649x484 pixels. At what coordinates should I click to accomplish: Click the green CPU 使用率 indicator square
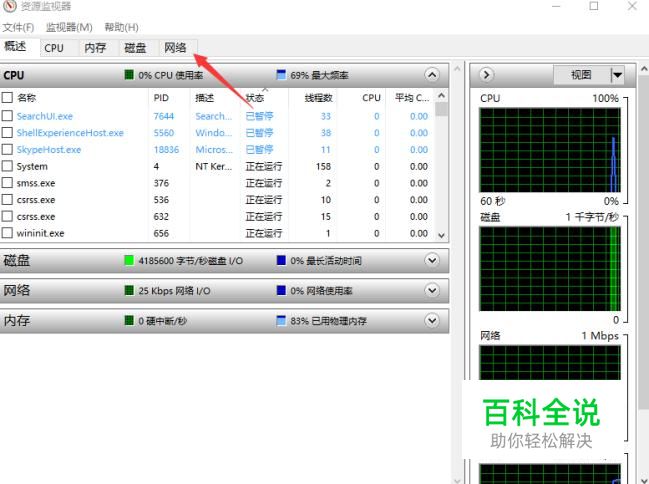tap(129, 75)
